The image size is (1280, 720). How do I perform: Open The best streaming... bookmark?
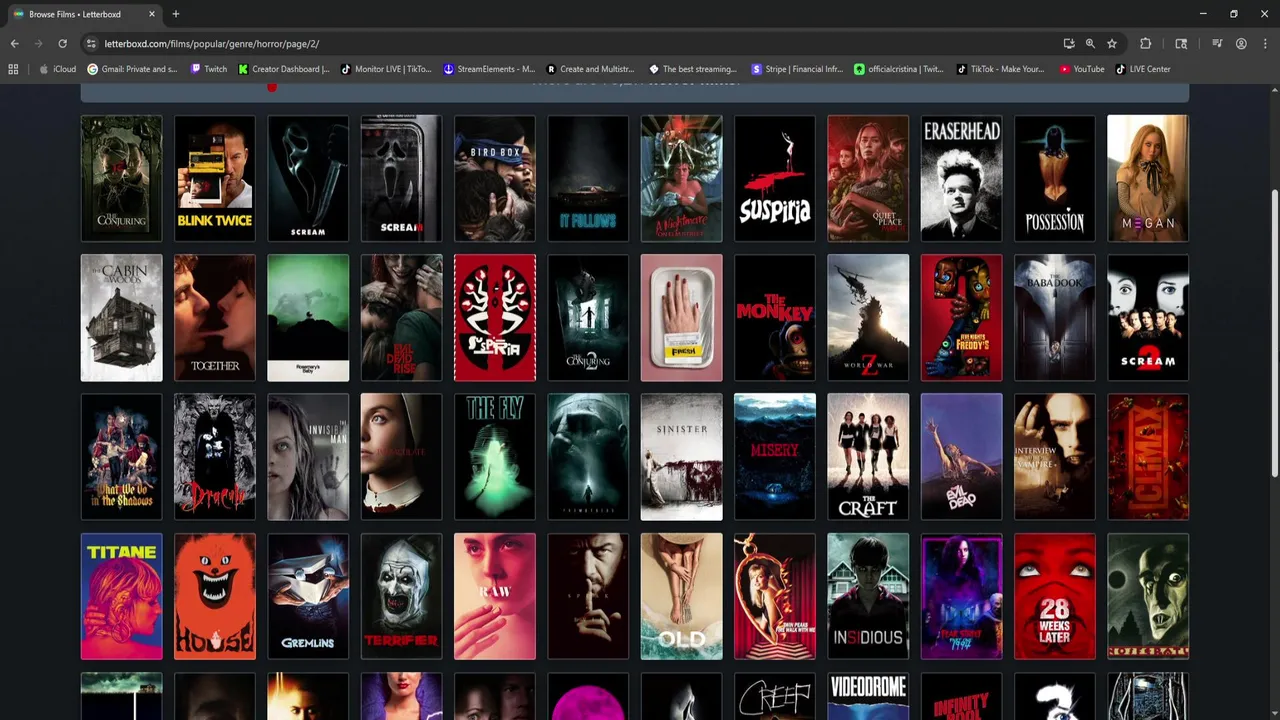coord(693,69)
